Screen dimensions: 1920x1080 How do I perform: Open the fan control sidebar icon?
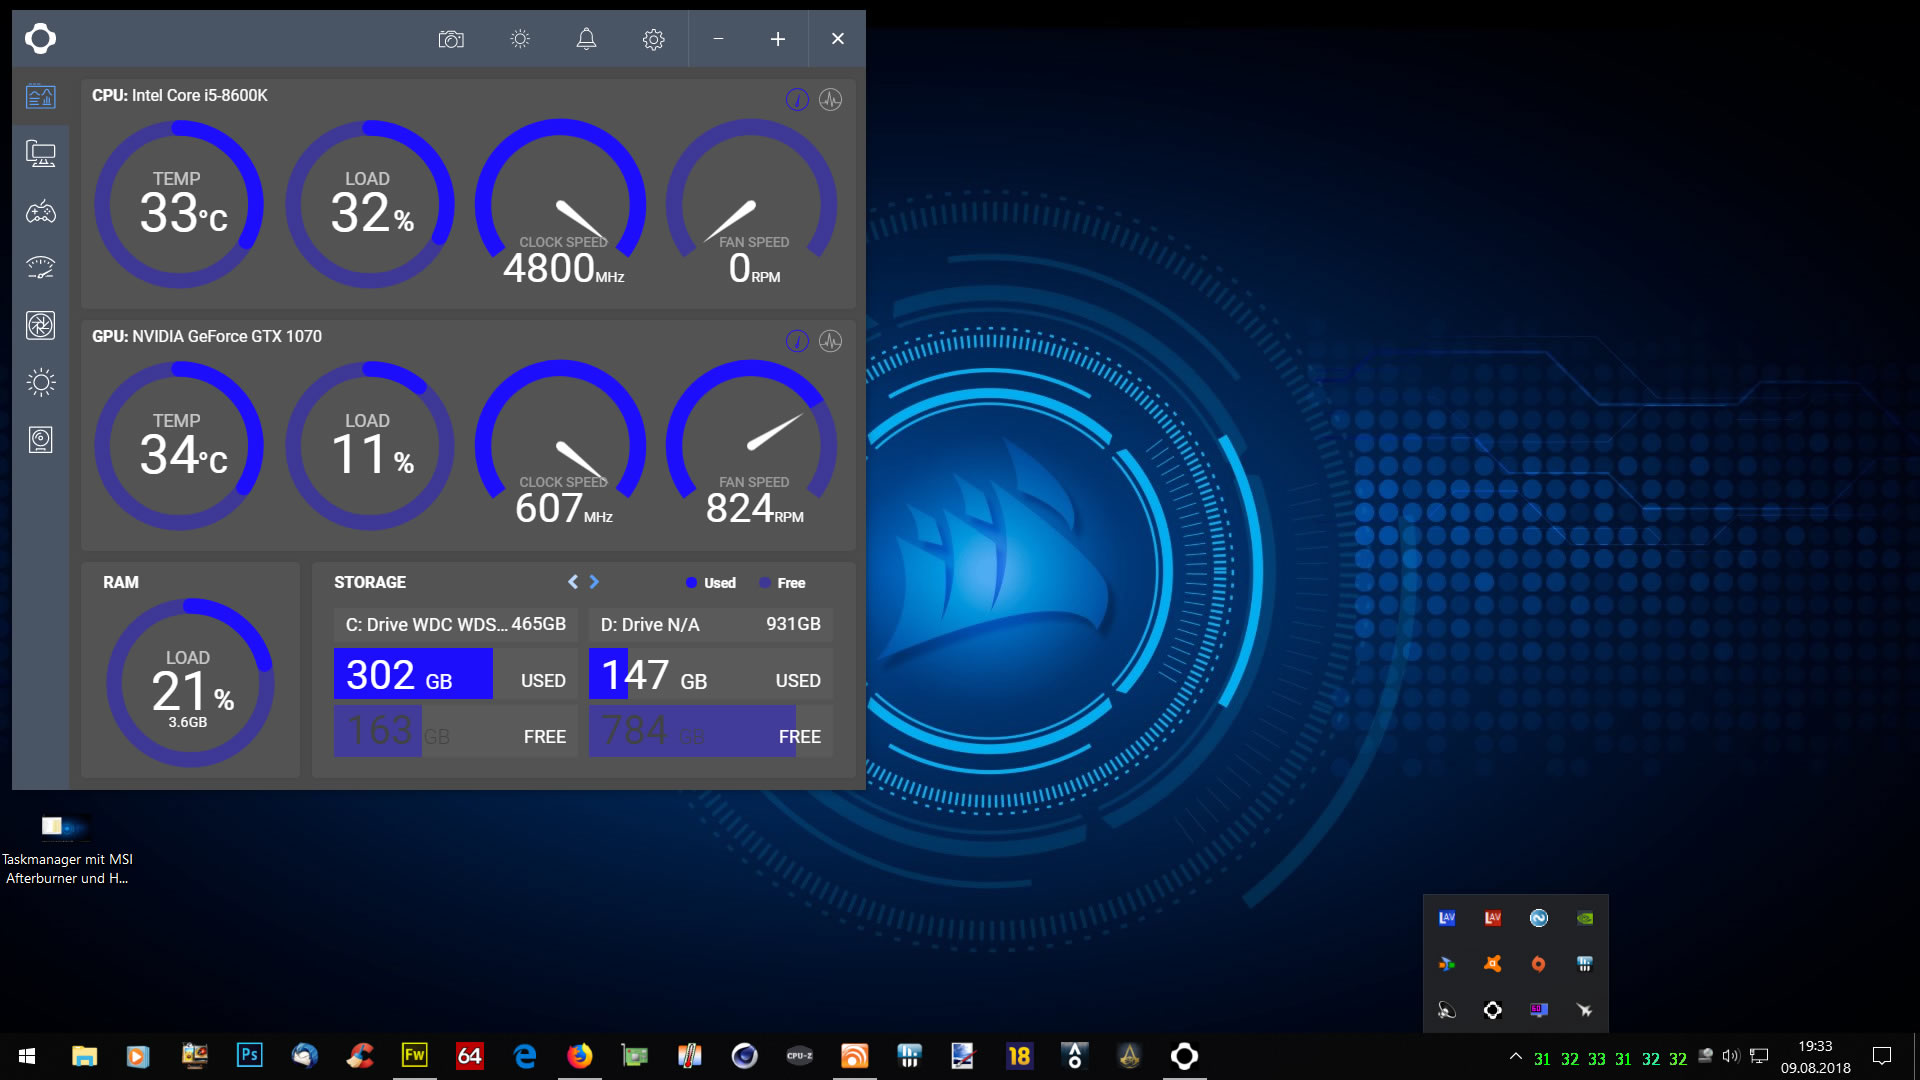(40, 325)
